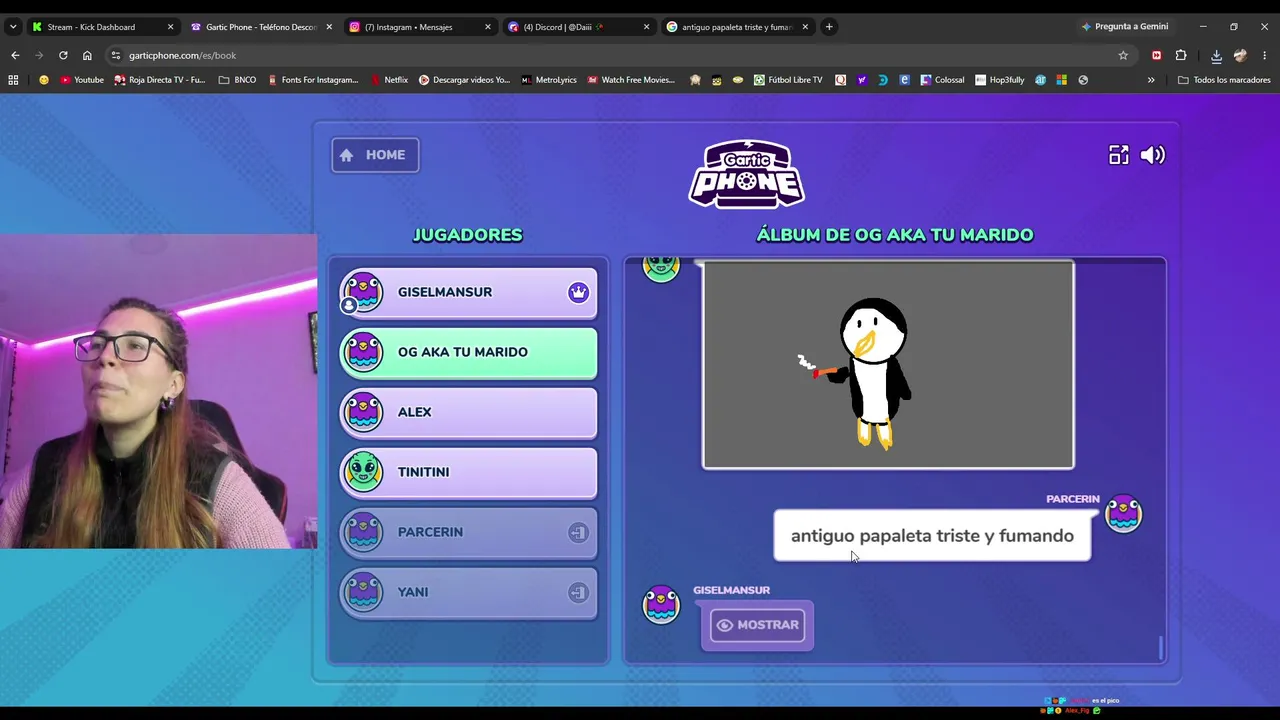This screenshot has height=720, width=1280.
Task: Open the MetroLyrics bookmark
Action: click(x=549, y=80)
